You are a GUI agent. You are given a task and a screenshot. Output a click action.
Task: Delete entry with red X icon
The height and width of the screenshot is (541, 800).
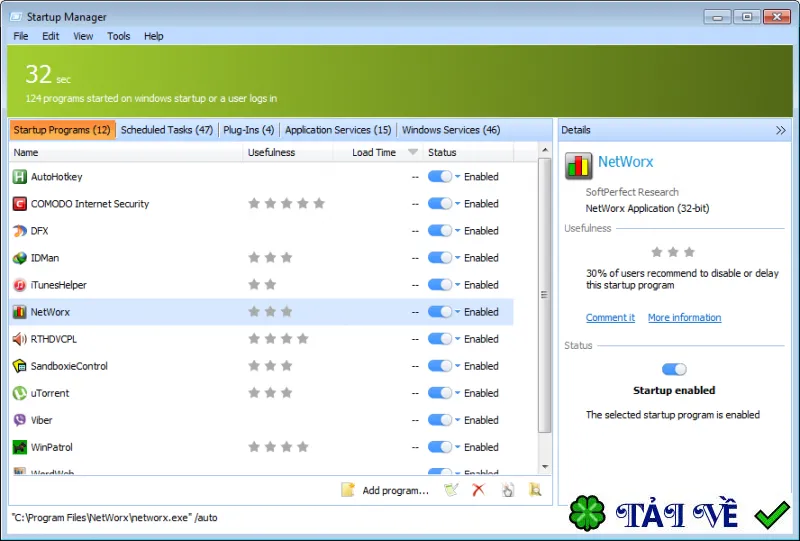click(479, 490)
